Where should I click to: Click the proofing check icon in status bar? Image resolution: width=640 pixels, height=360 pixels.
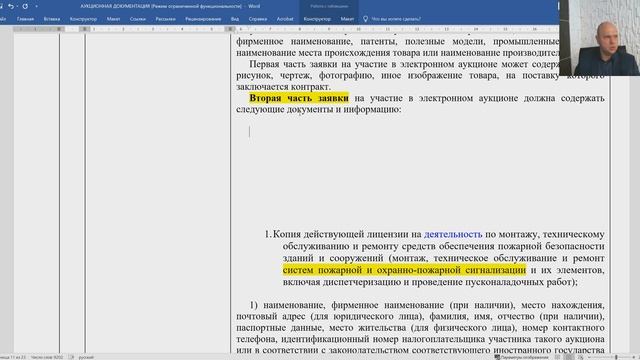(x=71, y=357)
